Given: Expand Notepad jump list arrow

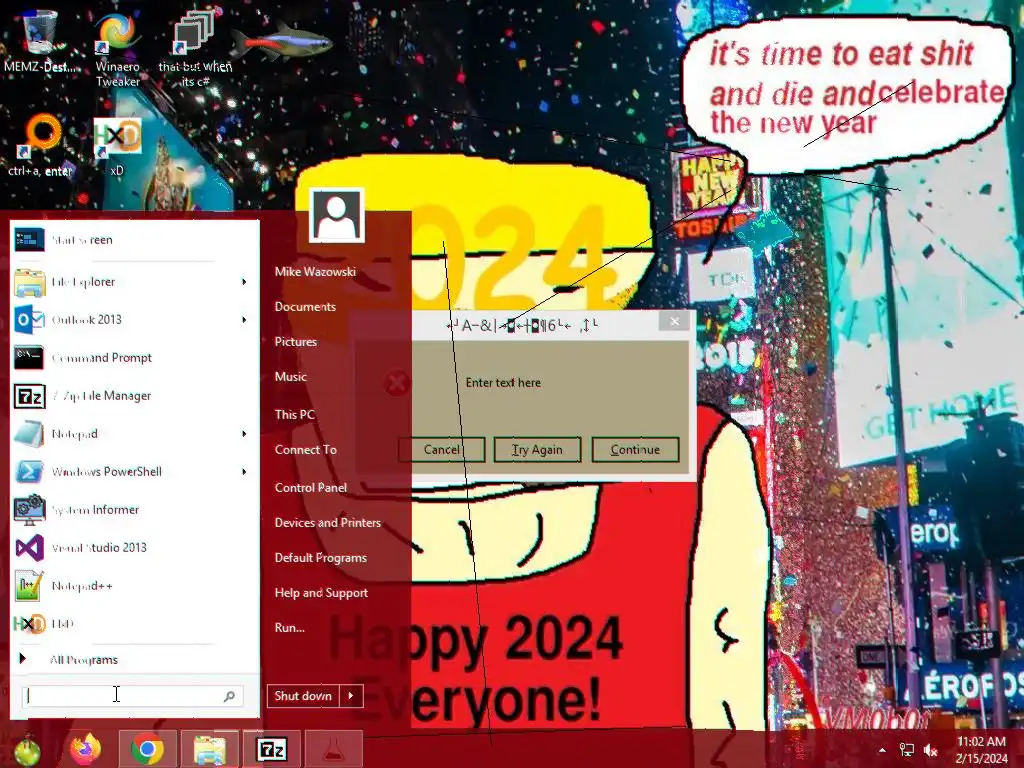Looking at the screenshot, I should click(244, 434).
